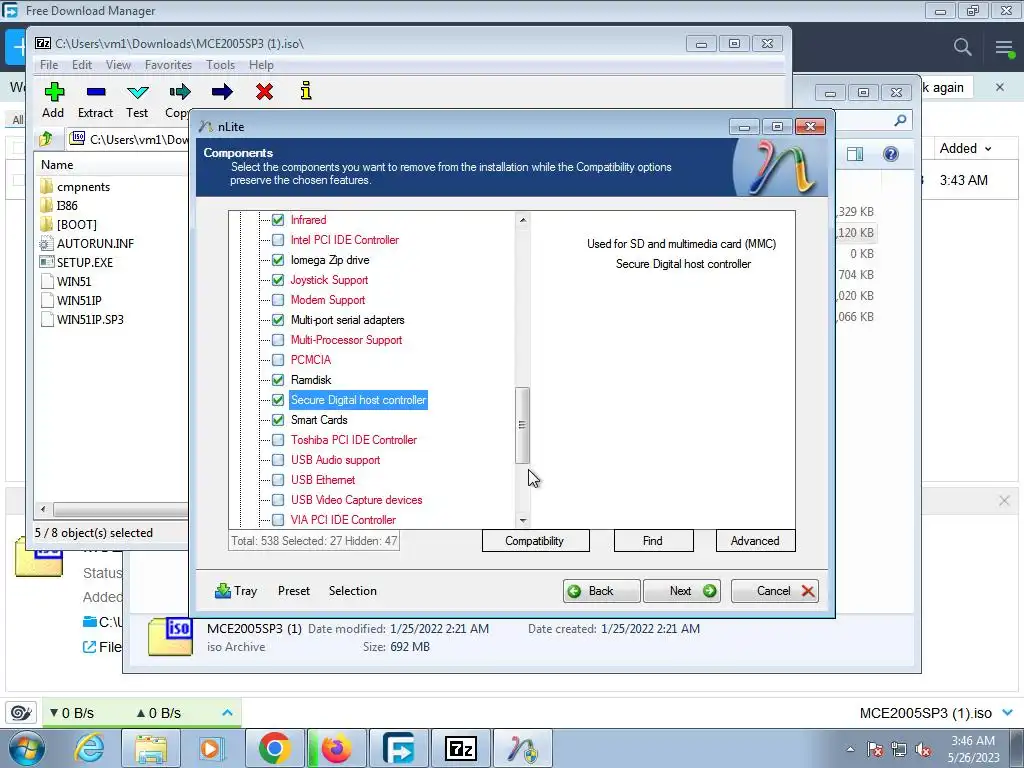Open Firefox from taskbar
The image size is (1024, 768).
(x=336, y=748)
